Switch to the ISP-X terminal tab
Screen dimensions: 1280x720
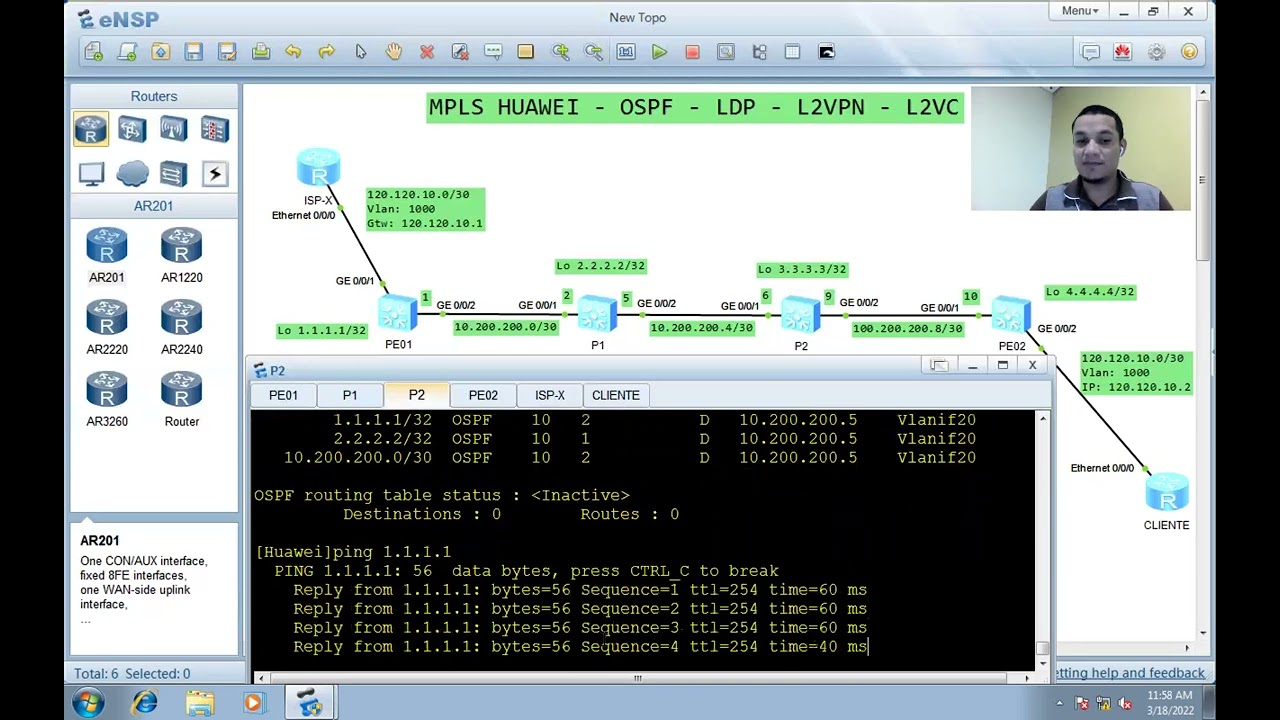[550, 395]
